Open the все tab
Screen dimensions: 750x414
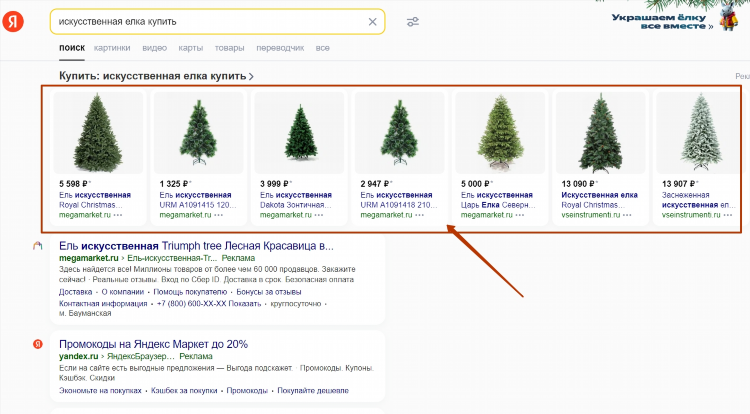tap(322, 48)
